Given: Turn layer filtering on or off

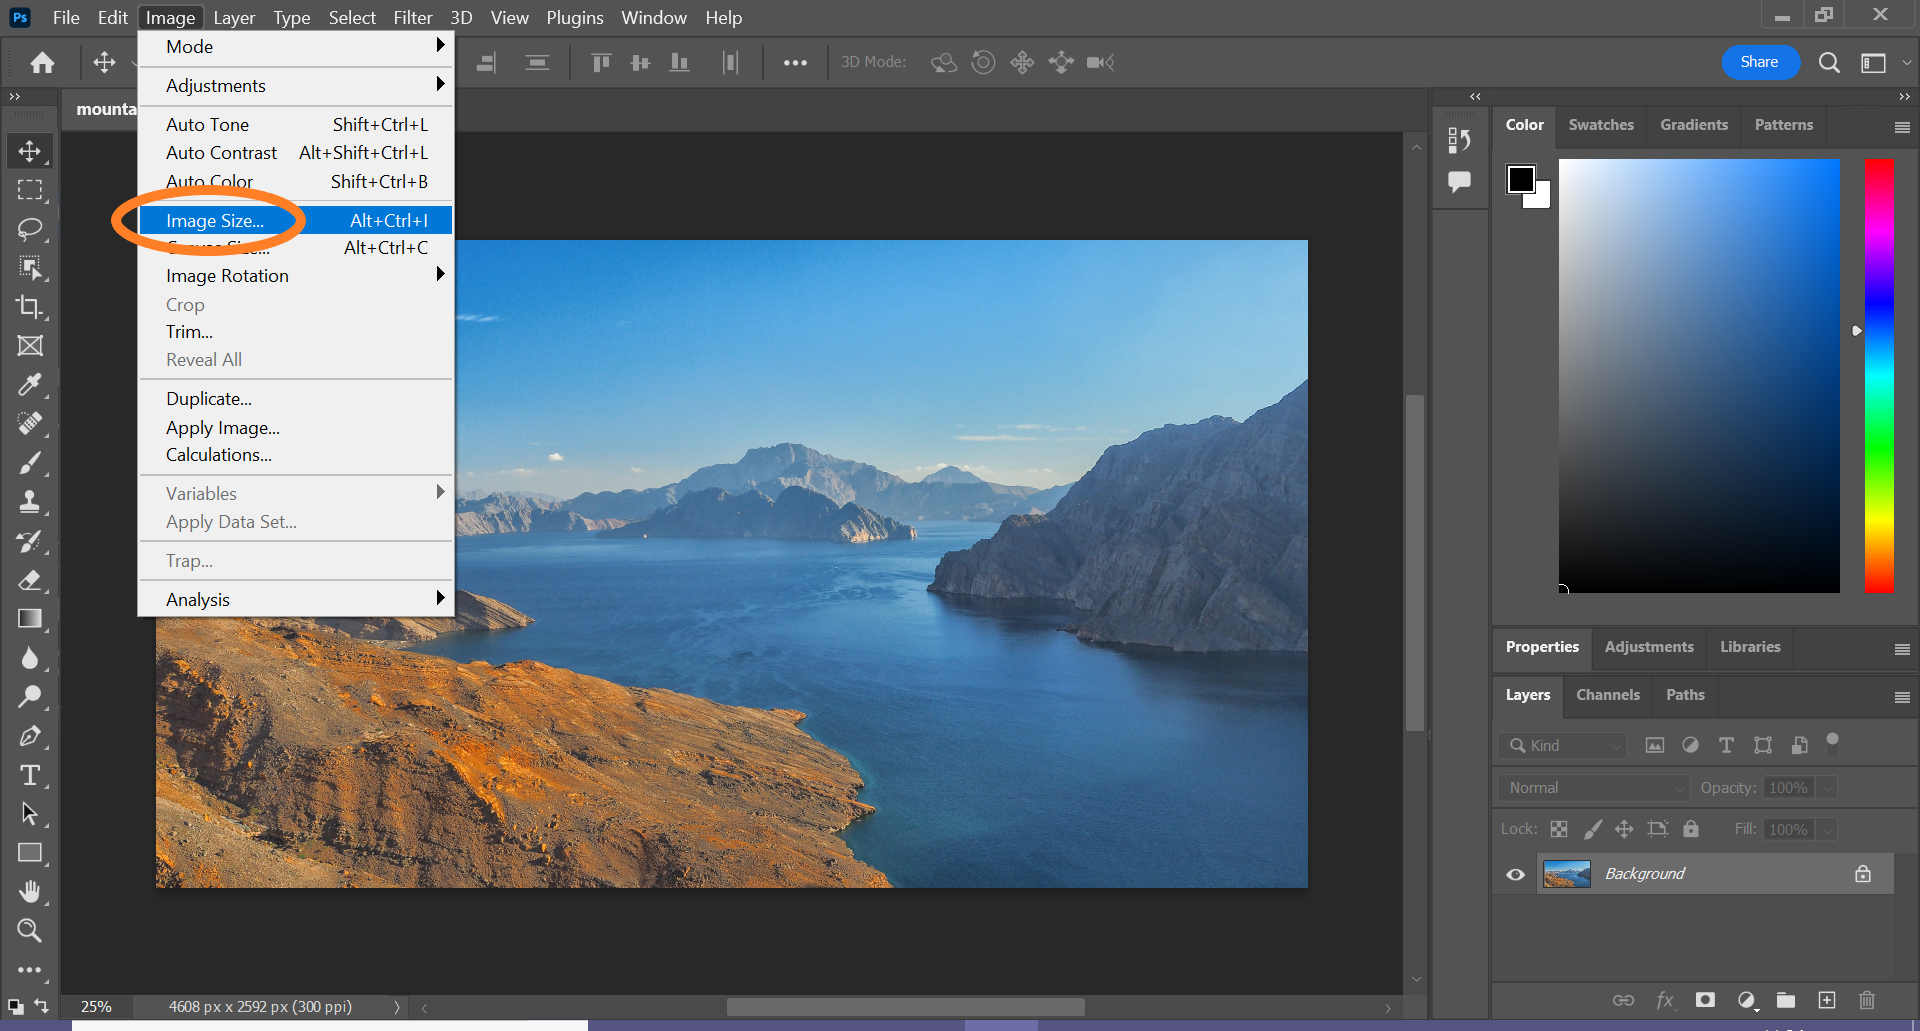Looking at the screenshot, I should (1833, 742).
